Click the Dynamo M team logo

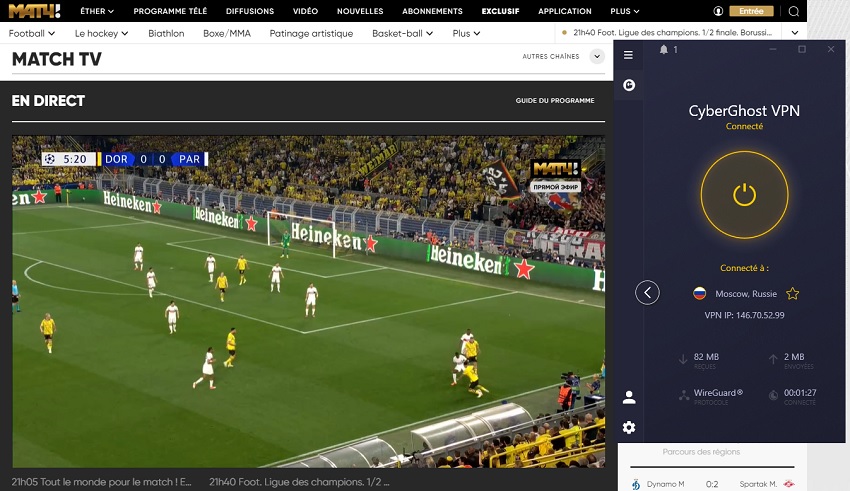[636, 484]
